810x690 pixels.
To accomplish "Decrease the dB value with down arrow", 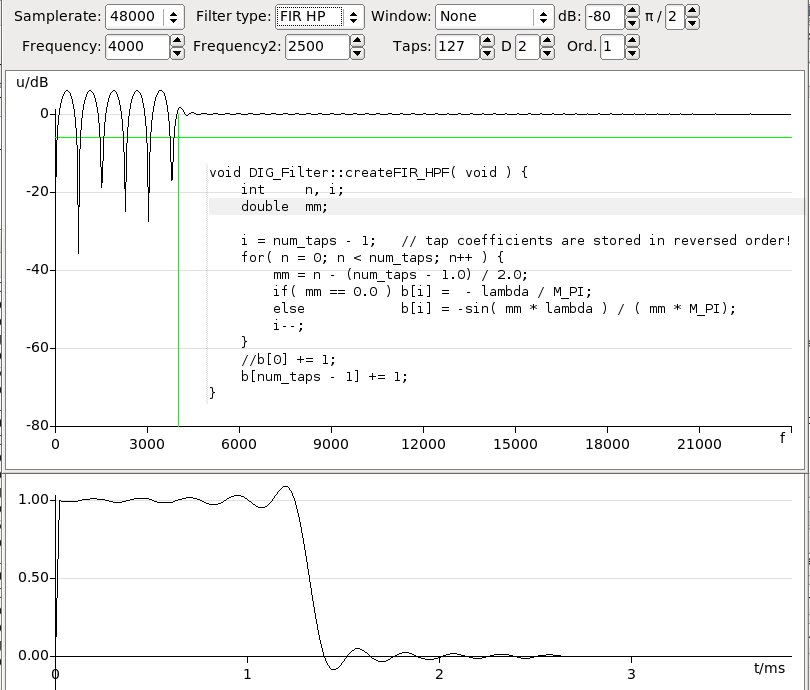I will pyautogui.click(x=632, y=23).
